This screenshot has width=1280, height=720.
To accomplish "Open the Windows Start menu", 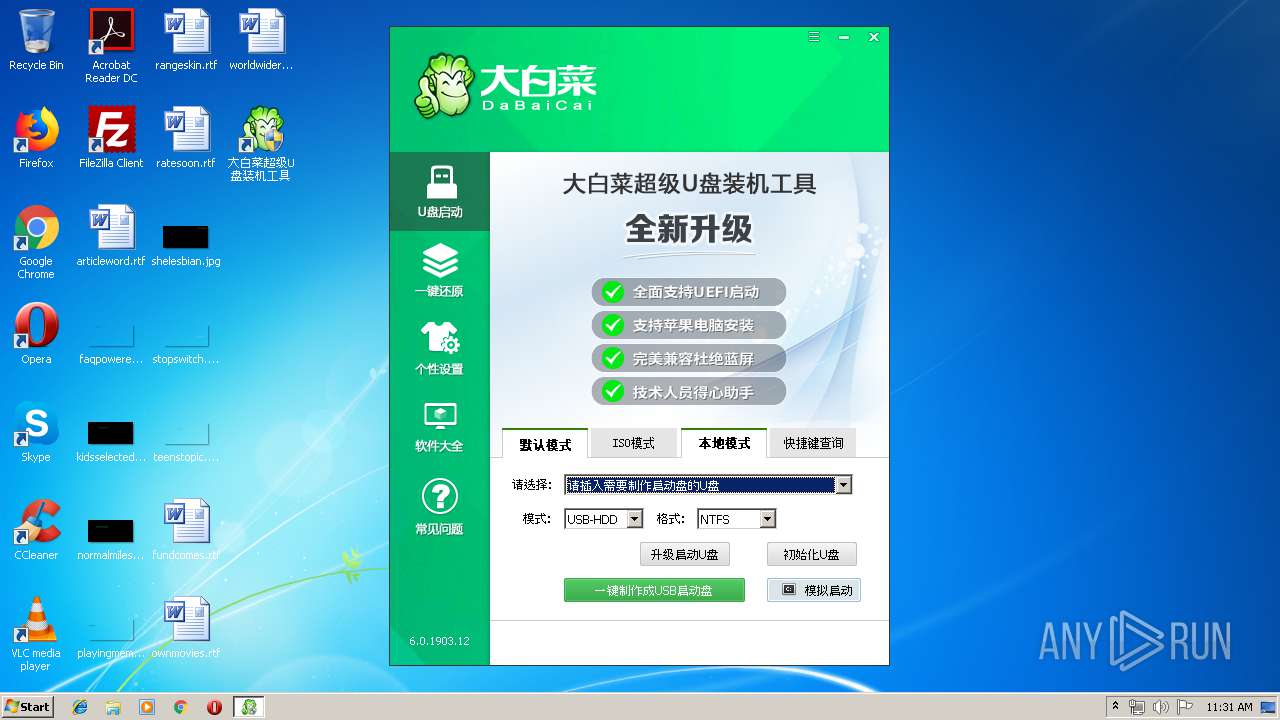I will 28,706.
